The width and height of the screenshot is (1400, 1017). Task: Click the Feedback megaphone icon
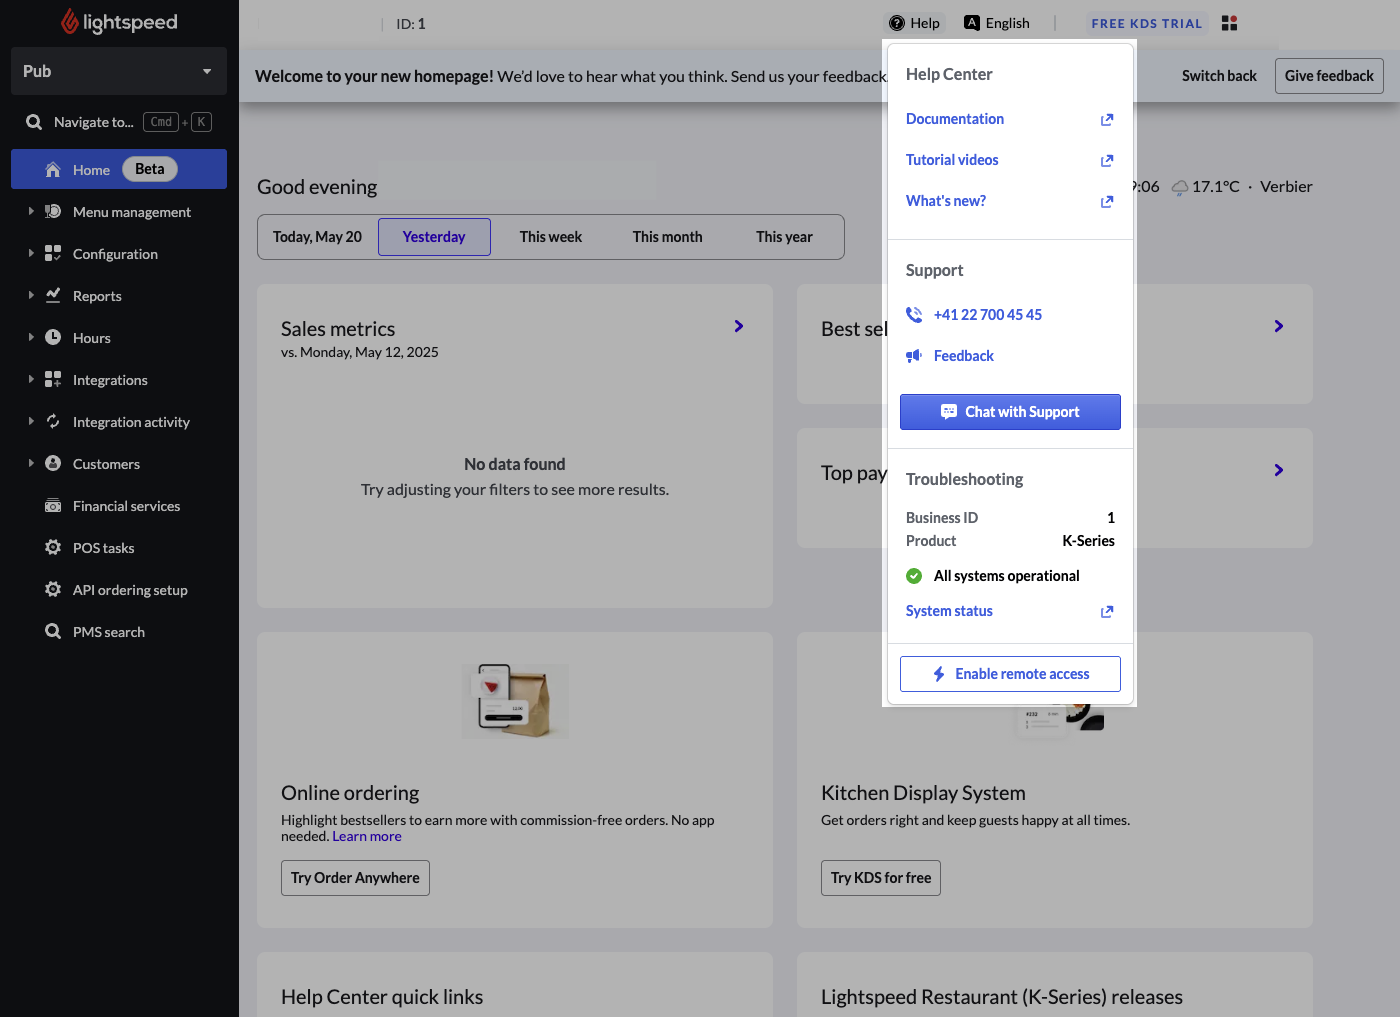tap(914, 356)
